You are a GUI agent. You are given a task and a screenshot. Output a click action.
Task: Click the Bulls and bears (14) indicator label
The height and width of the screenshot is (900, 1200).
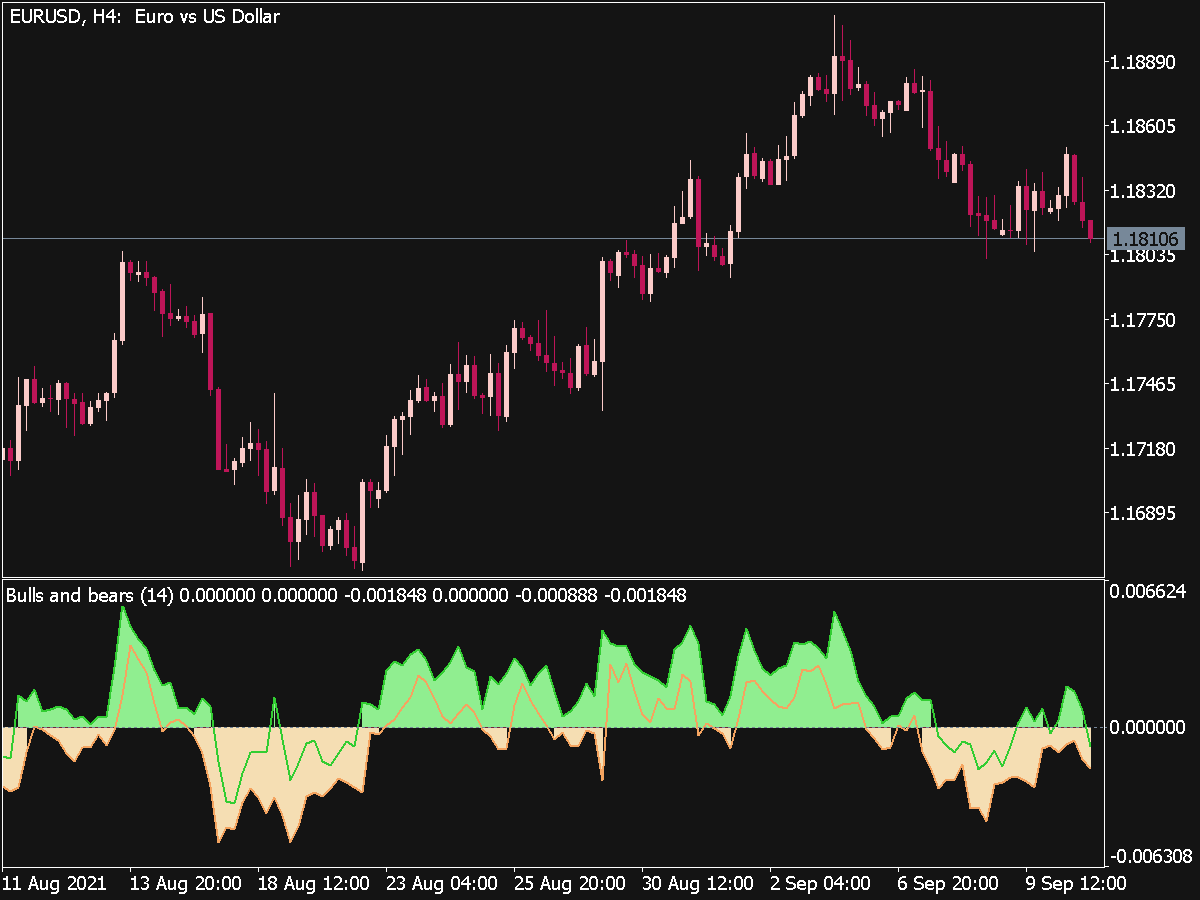tap(90, 596)
